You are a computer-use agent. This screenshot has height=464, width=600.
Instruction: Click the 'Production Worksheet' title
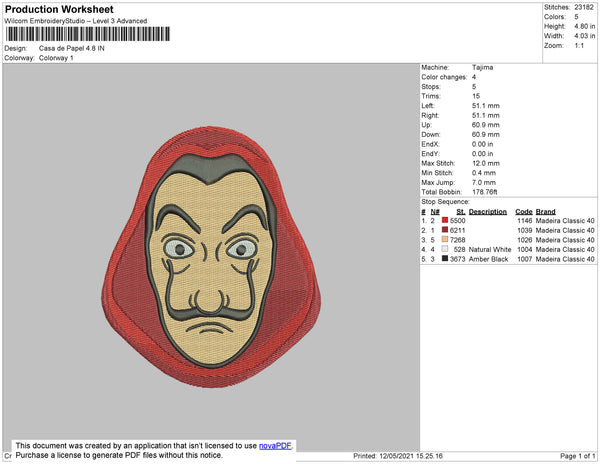pyautogui.click(x=59, y=10)
